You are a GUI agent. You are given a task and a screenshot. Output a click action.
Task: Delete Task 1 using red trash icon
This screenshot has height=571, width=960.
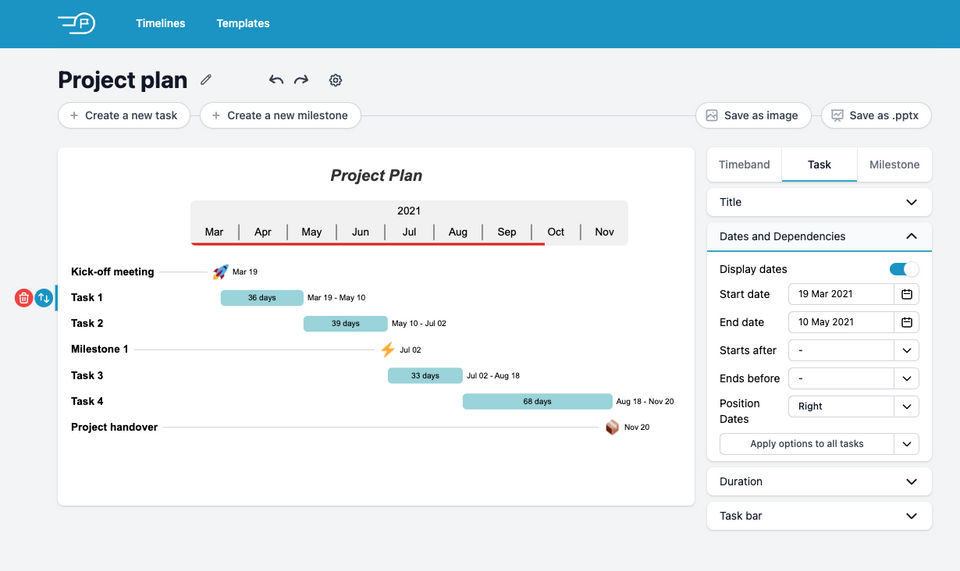coord(24,298)
